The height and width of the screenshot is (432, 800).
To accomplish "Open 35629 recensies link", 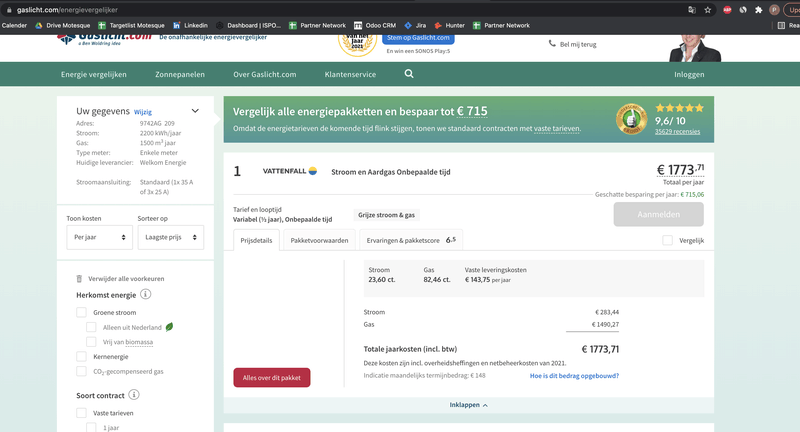I will tap(678, 132).
